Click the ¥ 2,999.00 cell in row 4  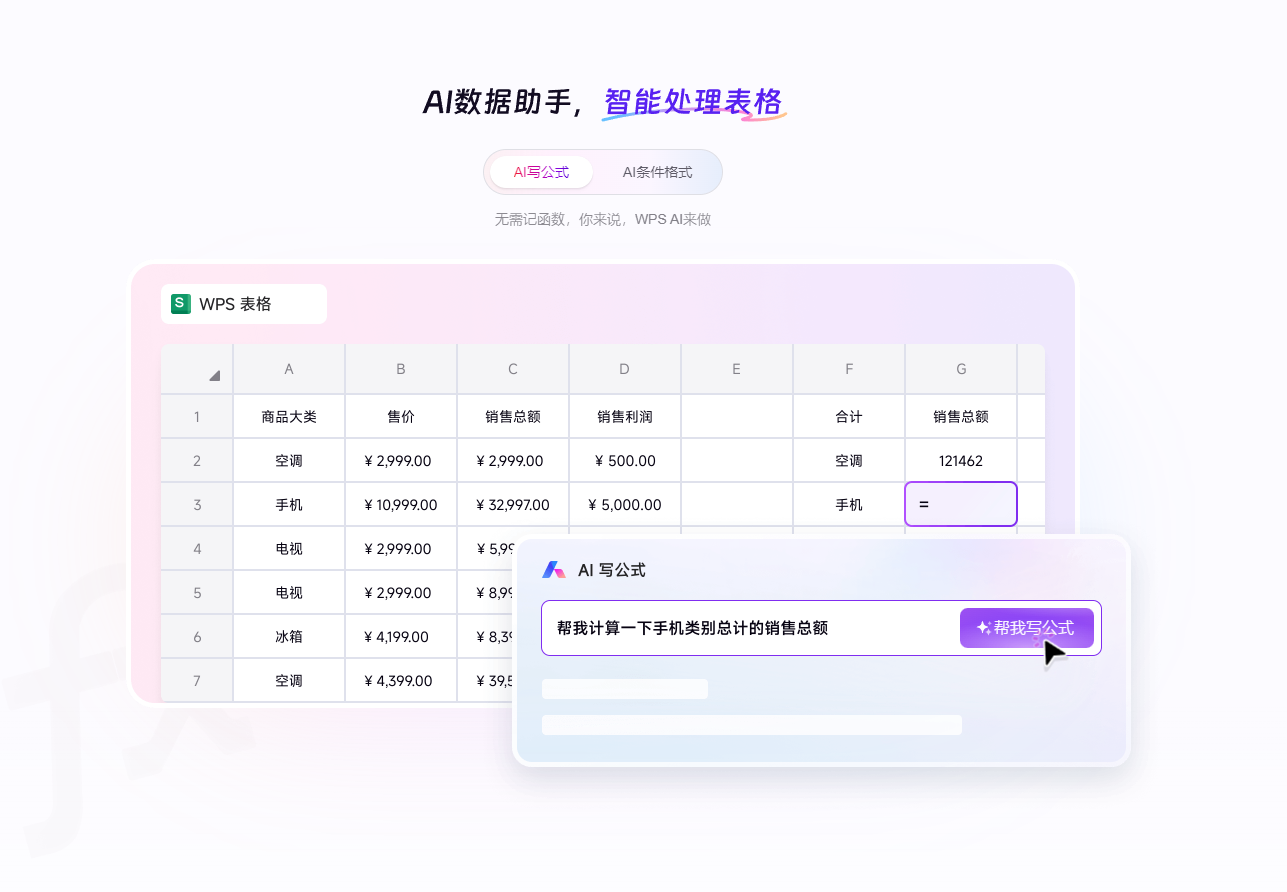(401, 549)
